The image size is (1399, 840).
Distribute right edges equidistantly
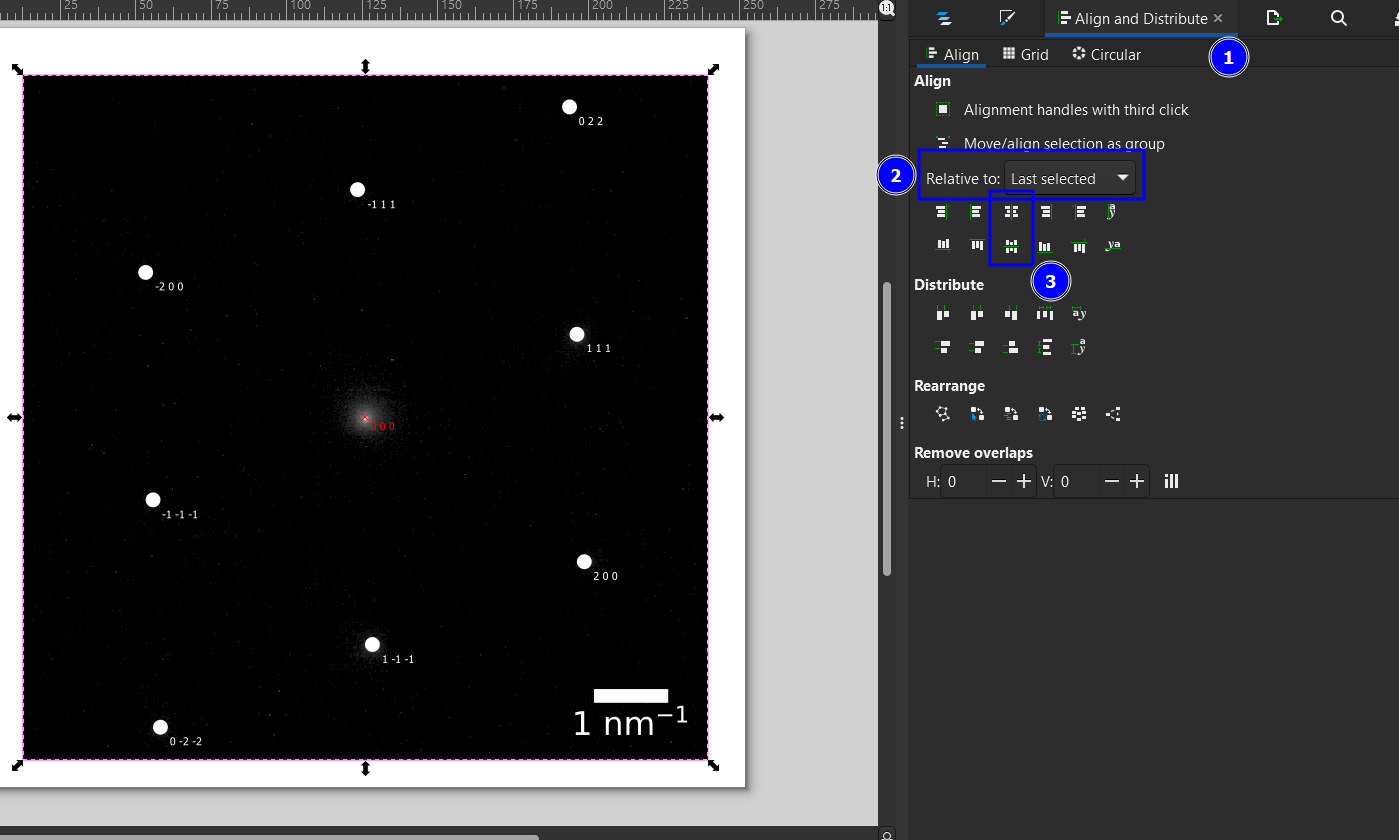tap(1011, 313)
